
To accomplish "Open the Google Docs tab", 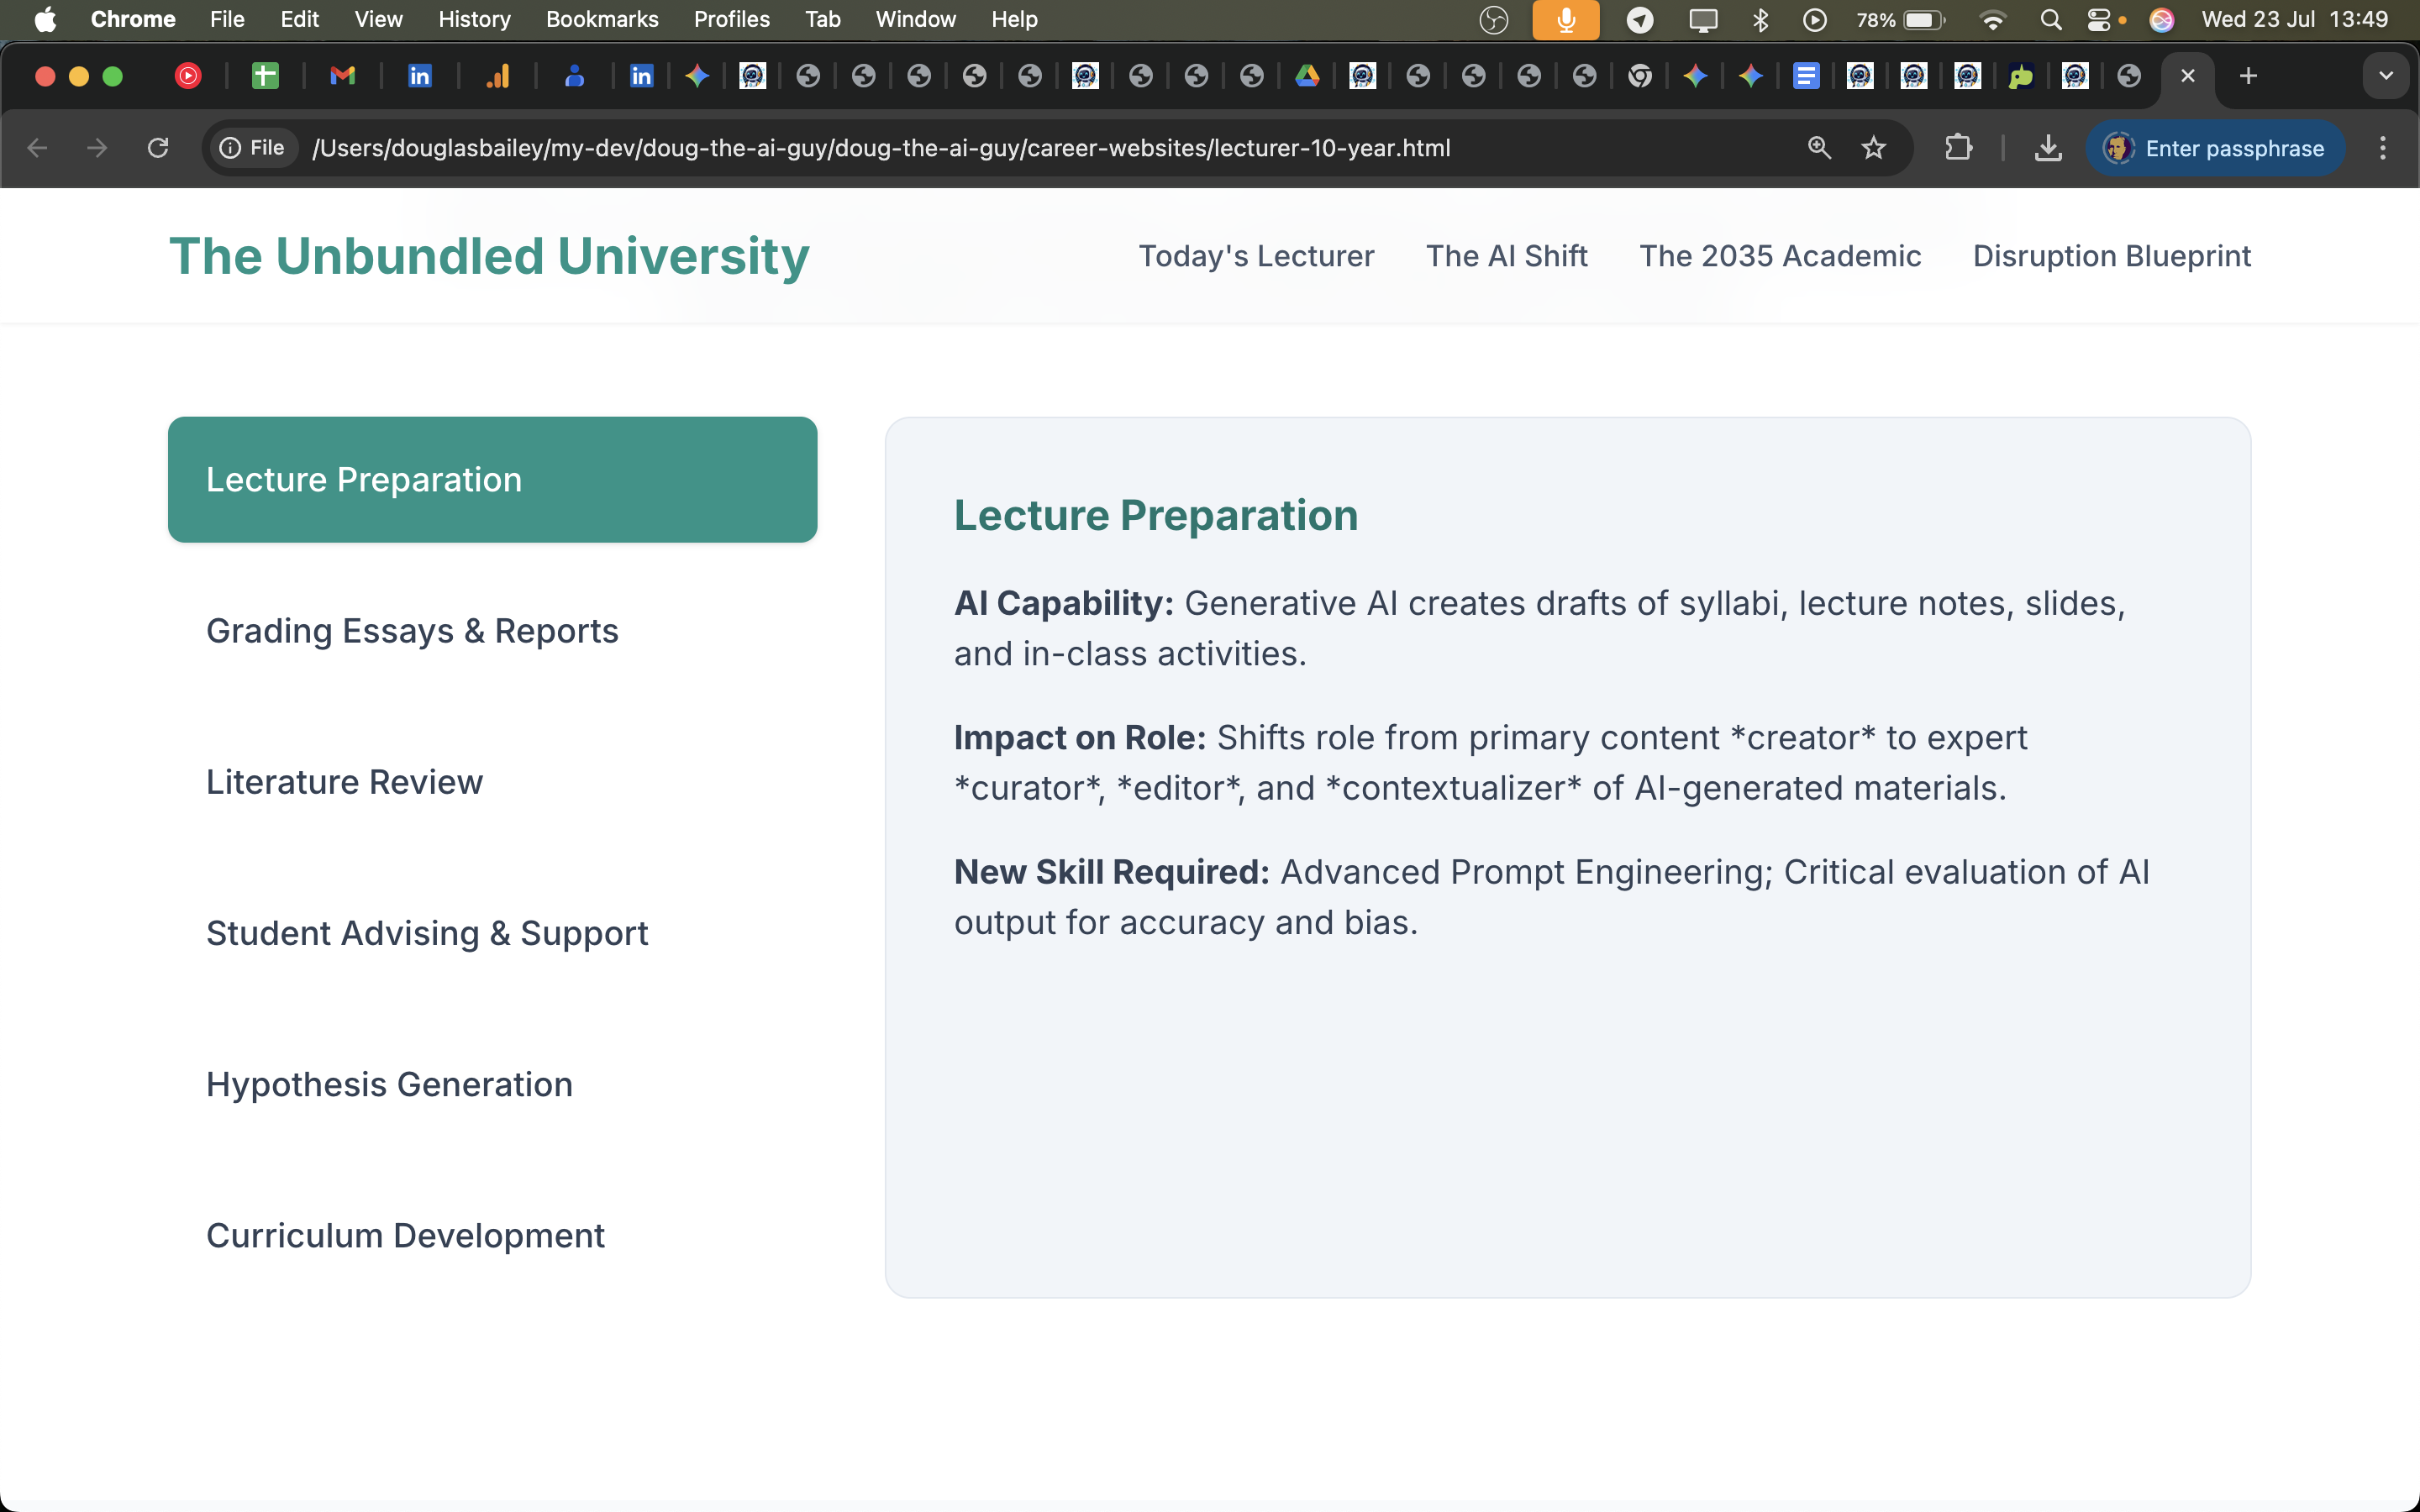I will tap(1806, 76).
